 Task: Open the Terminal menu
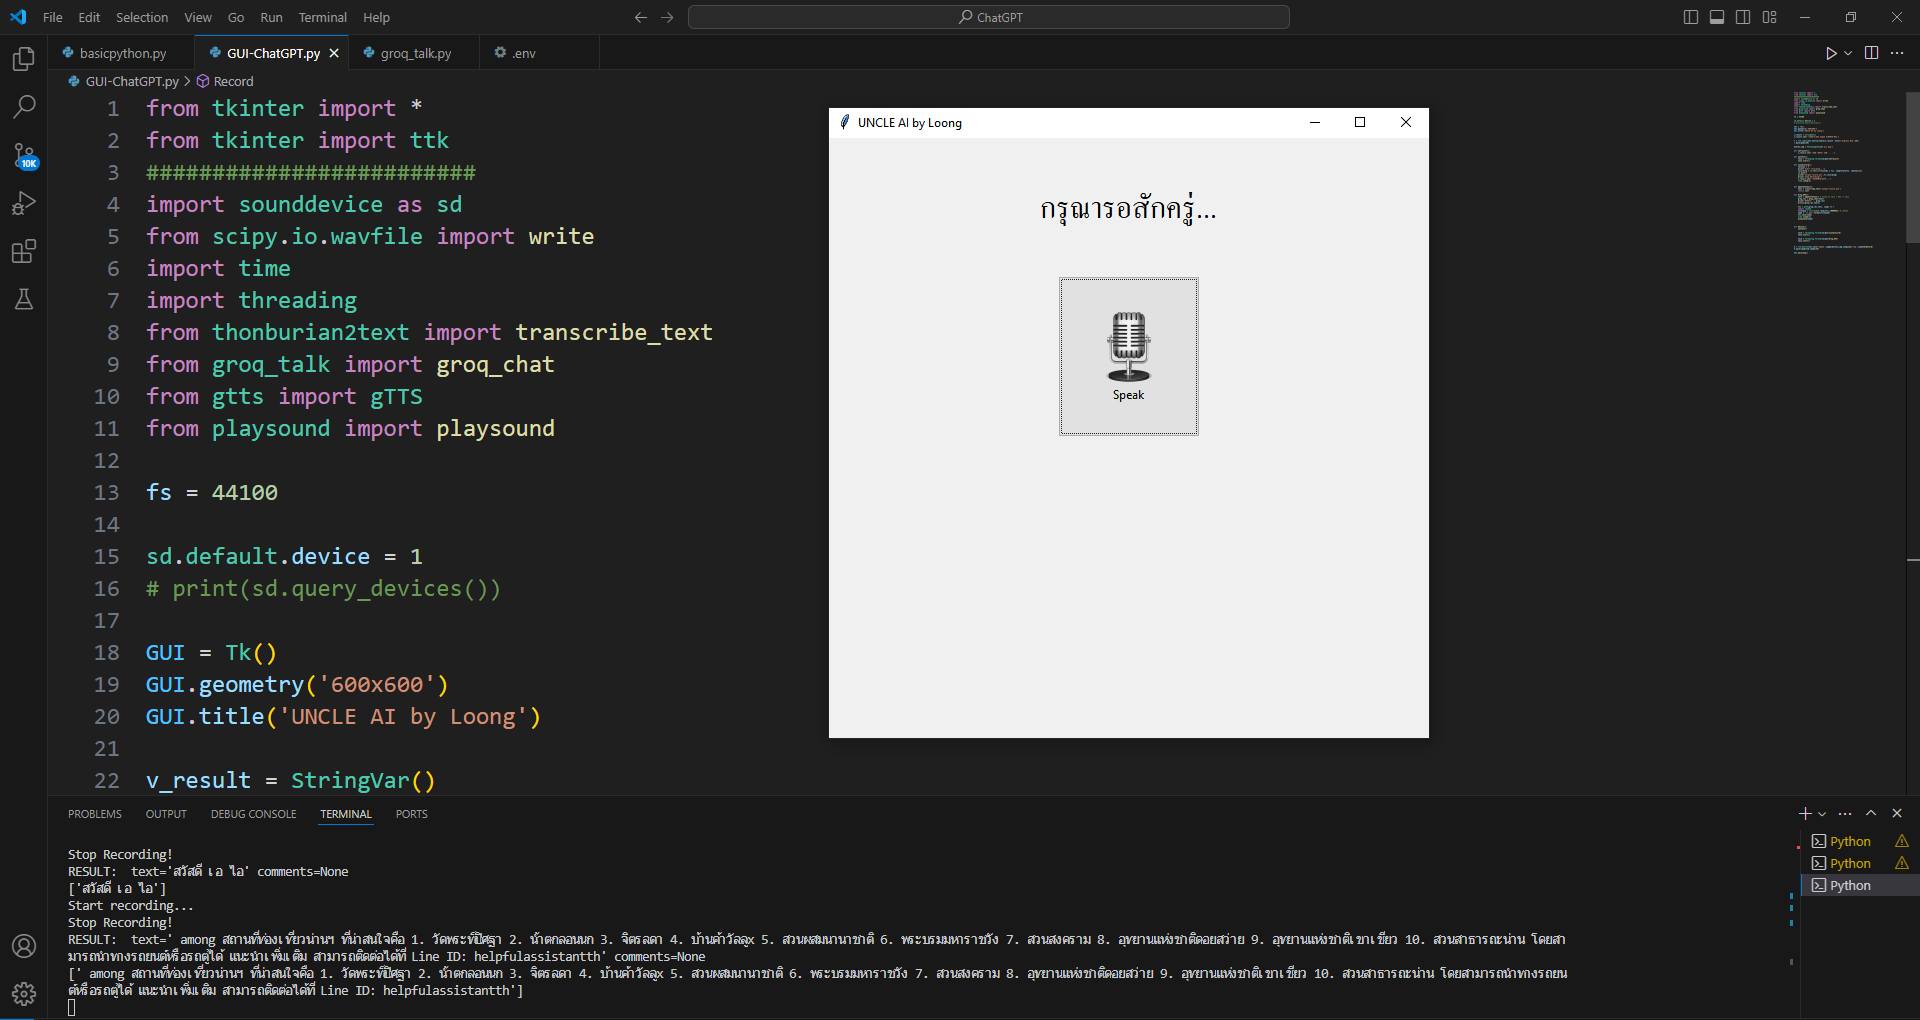click(x=322, y=17)
